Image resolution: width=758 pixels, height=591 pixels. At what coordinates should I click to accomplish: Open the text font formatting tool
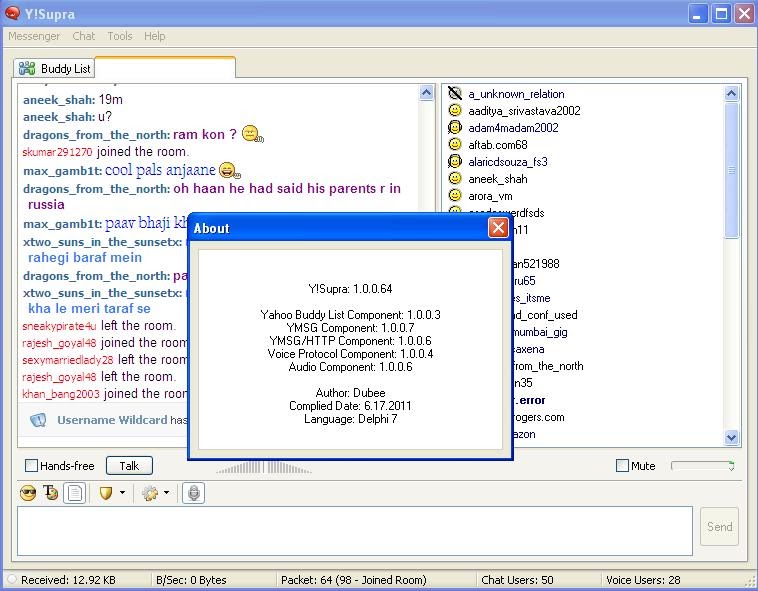[x=50, y=493]
